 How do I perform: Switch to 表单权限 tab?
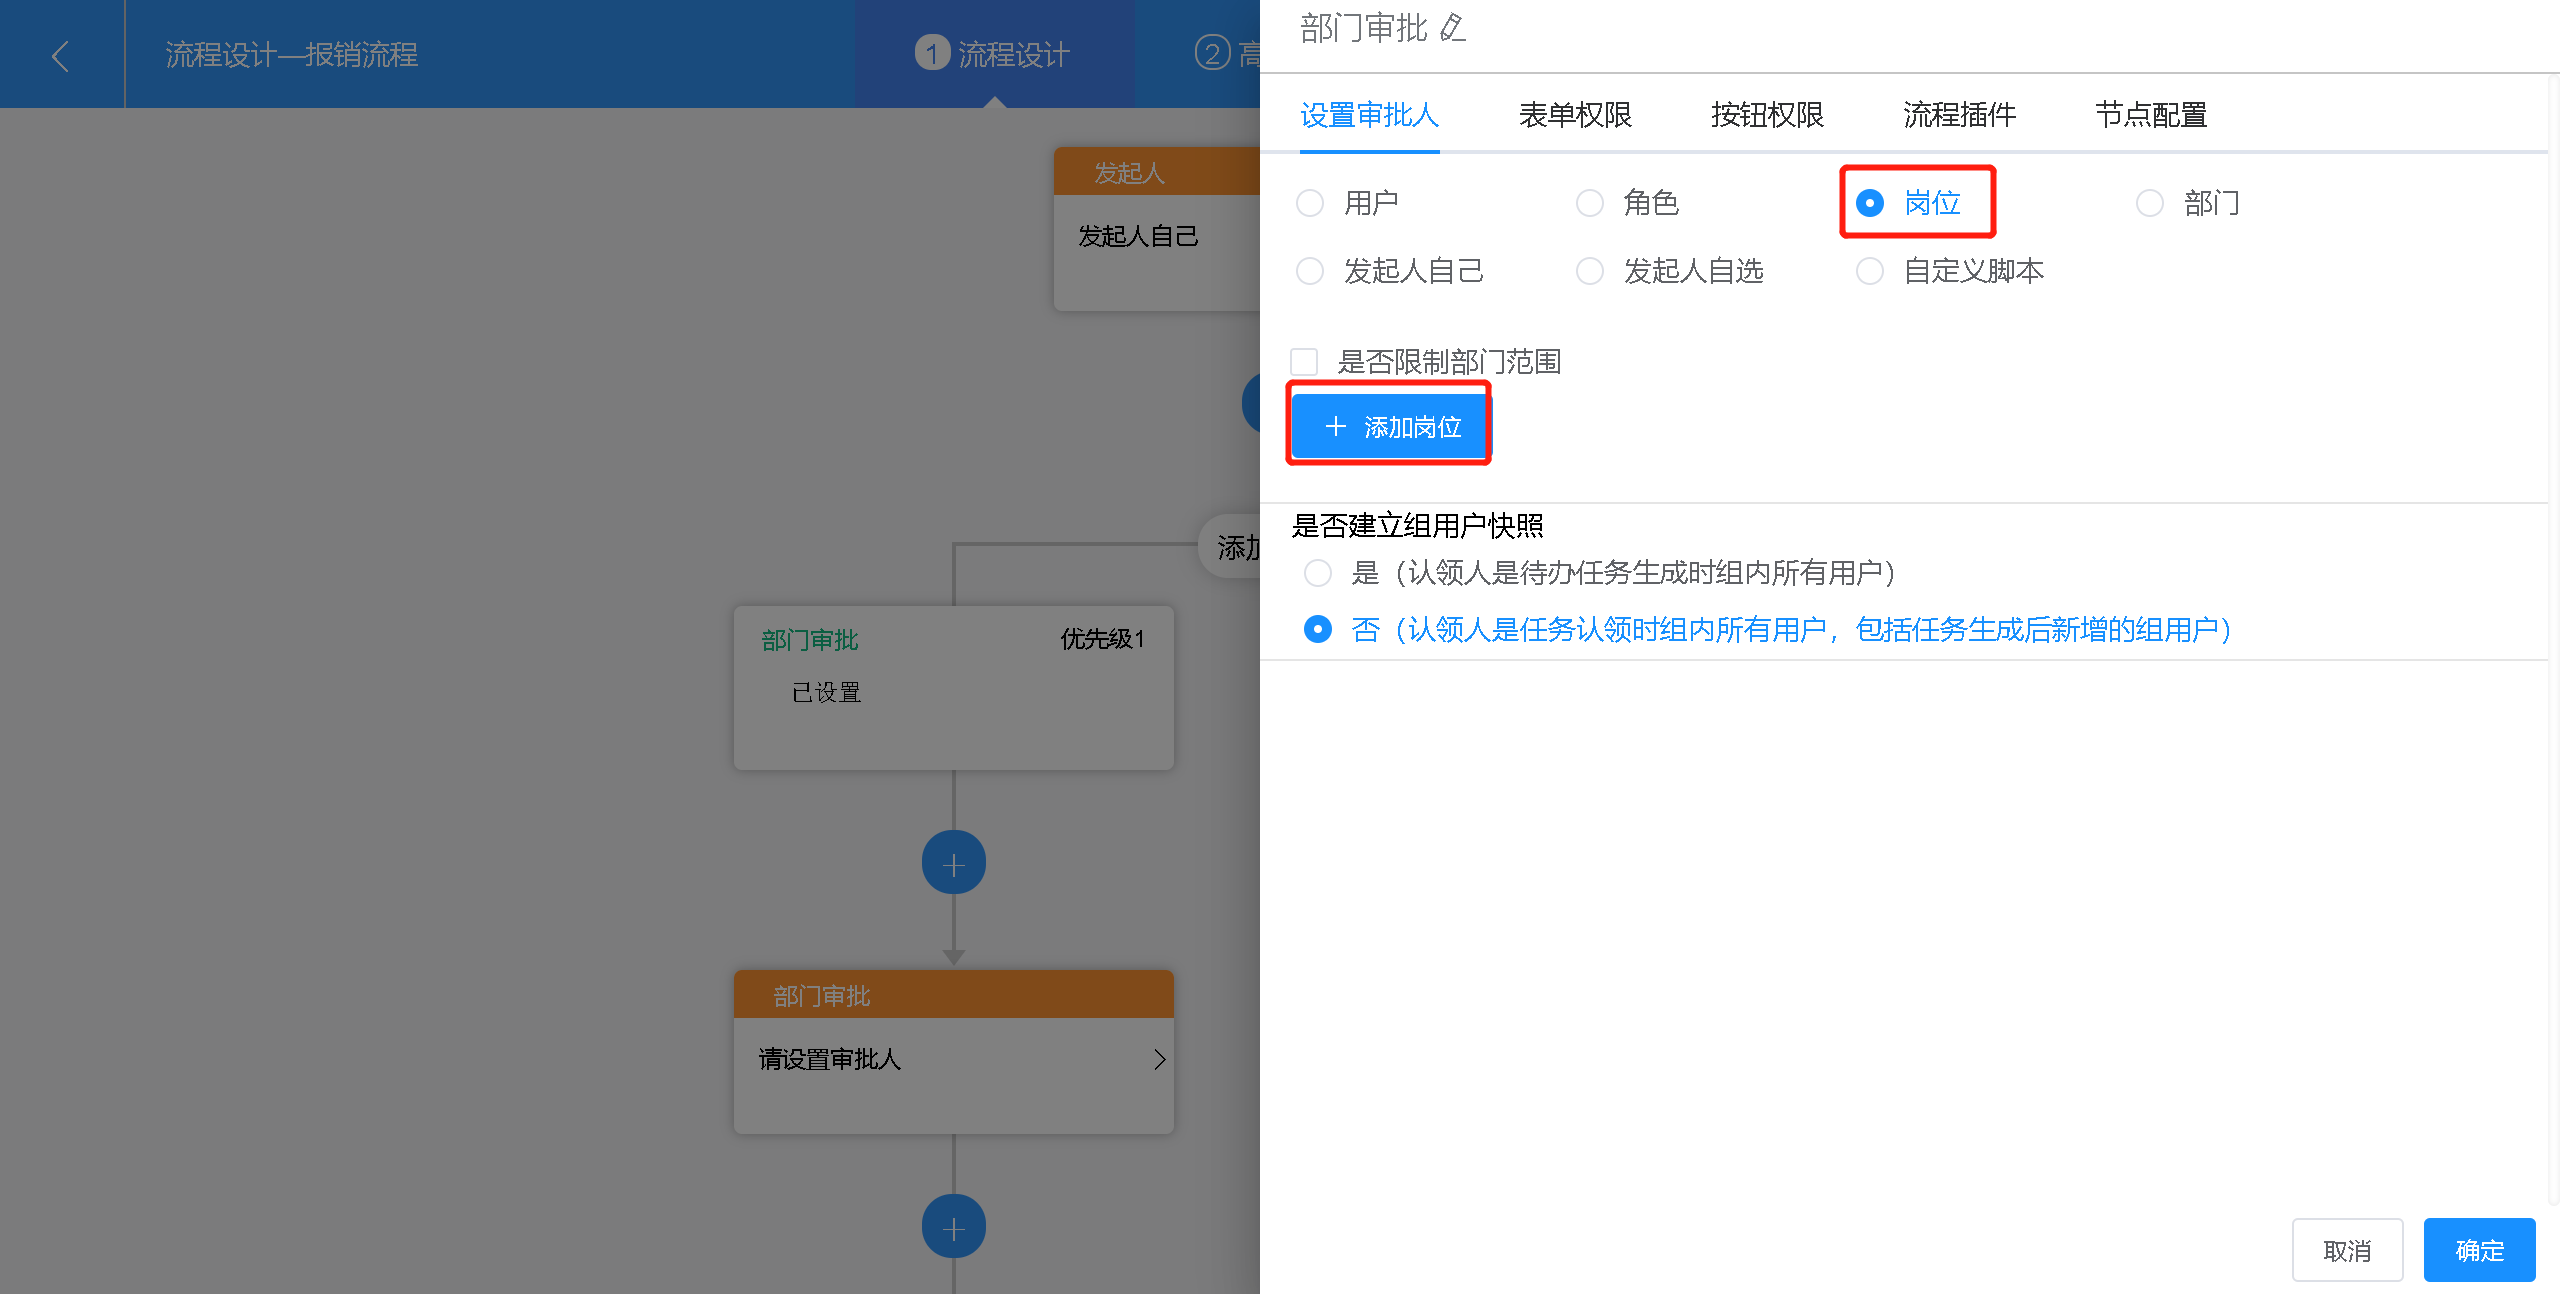click(1575, 115)
